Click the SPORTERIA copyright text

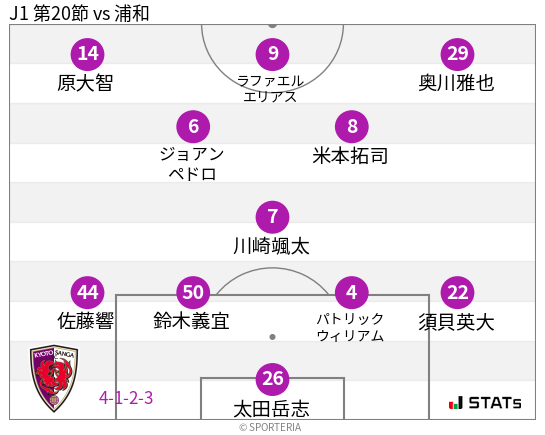[x=270, y=427]
